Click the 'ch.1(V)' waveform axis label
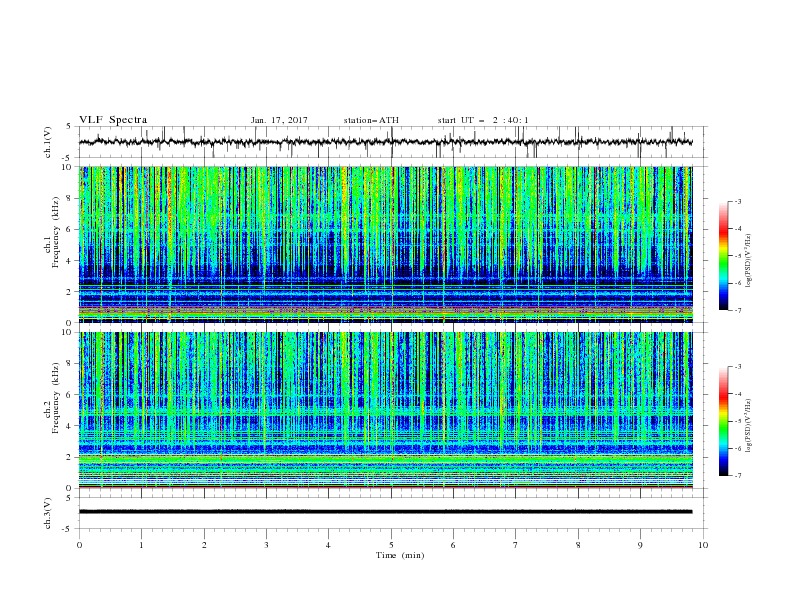This screenshot has height=612, width=792. point(48,142)
